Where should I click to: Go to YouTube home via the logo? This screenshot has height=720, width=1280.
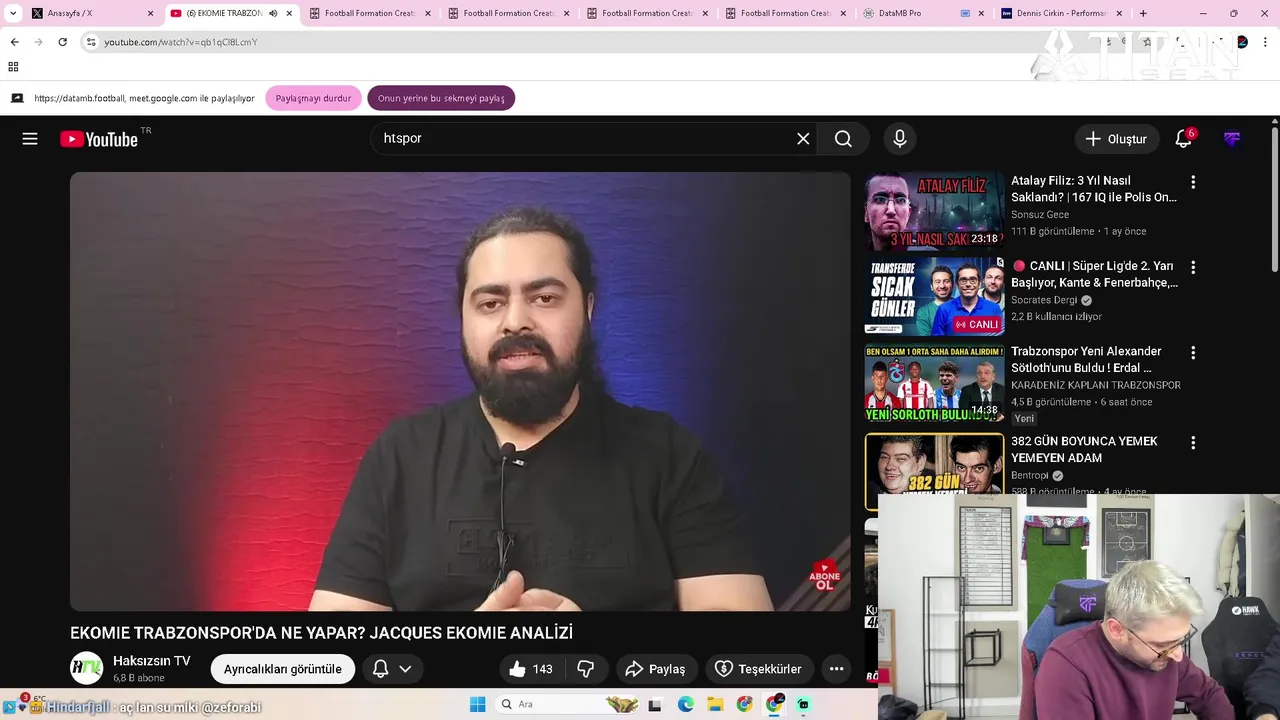(x=98, y=139)
